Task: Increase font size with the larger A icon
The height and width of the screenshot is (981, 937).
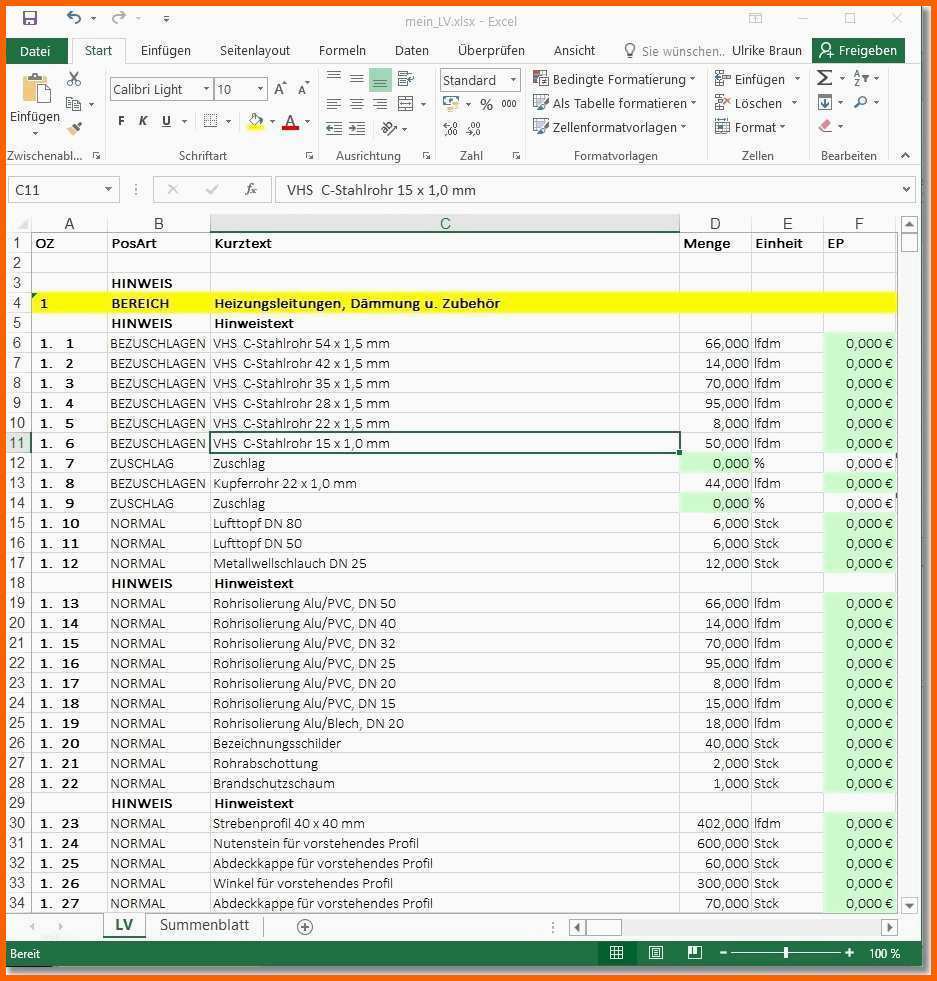Action: coord(280,89)
